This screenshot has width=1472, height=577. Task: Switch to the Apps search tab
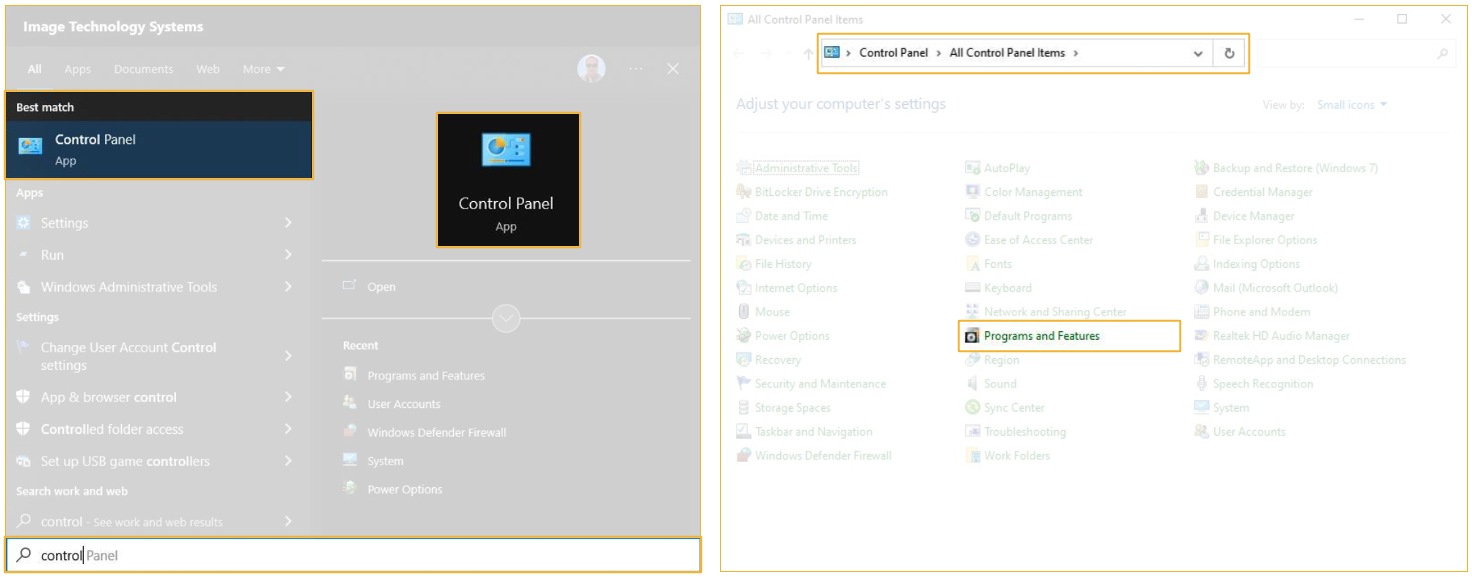click(77, 69)
